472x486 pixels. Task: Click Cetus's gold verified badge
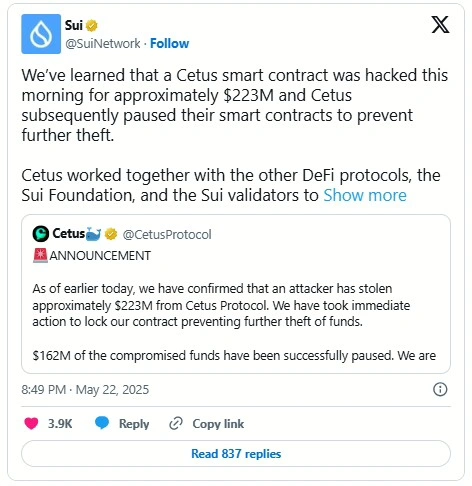click(111, 234)
